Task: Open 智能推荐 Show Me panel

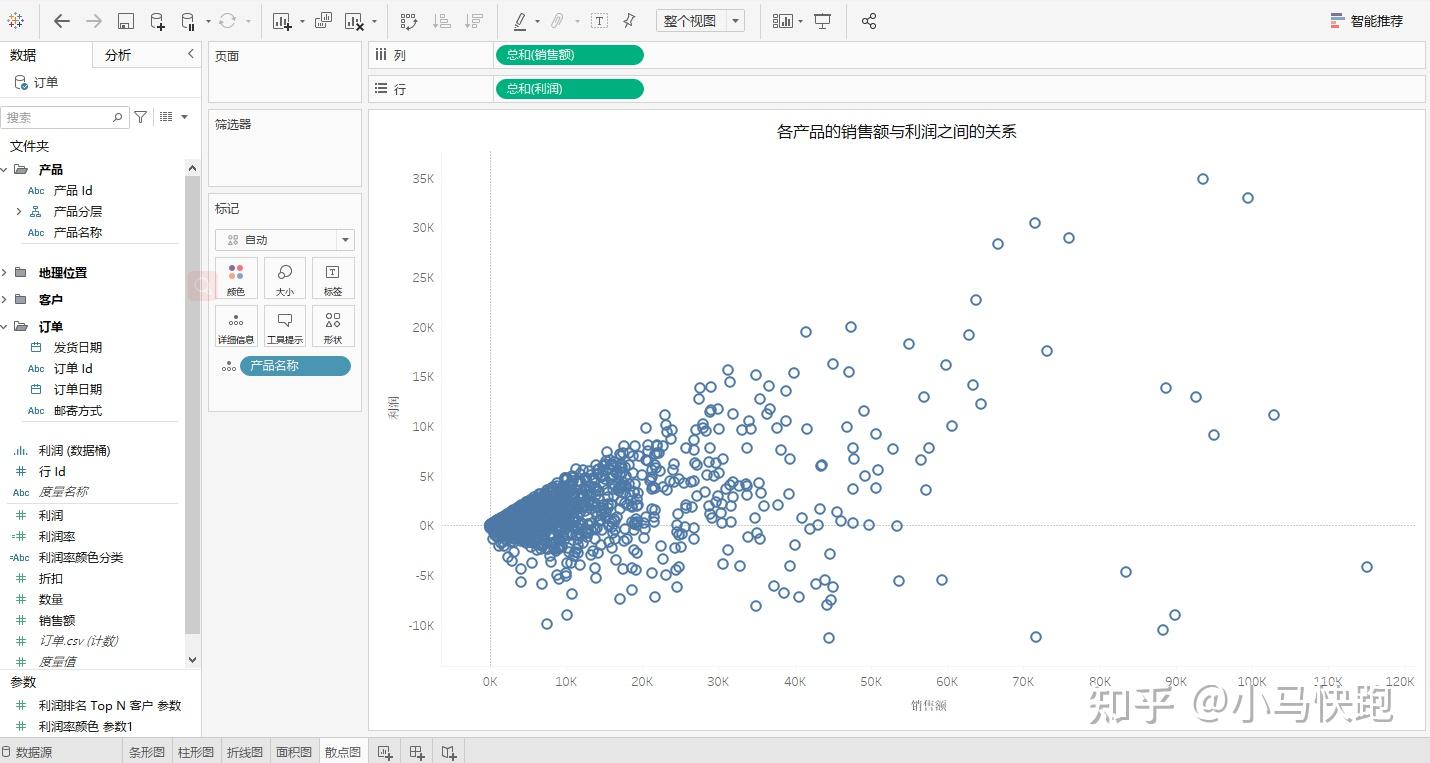Action: coord(1366,21)
